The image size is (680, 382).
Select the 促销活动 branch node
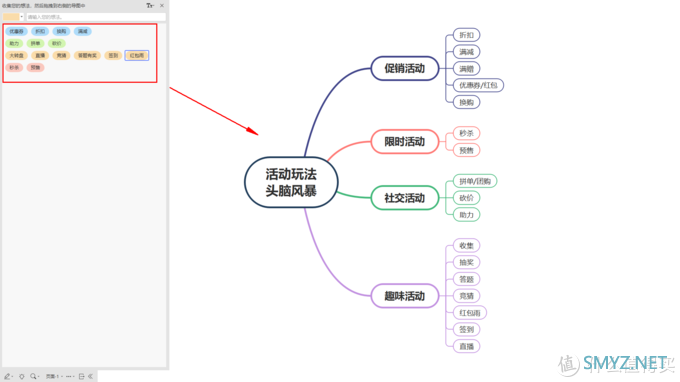coord(405,69)
